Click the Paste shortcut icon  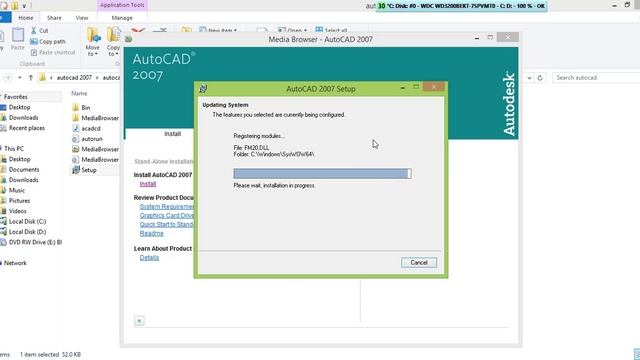pyautogui.click(x=34, y=52)
